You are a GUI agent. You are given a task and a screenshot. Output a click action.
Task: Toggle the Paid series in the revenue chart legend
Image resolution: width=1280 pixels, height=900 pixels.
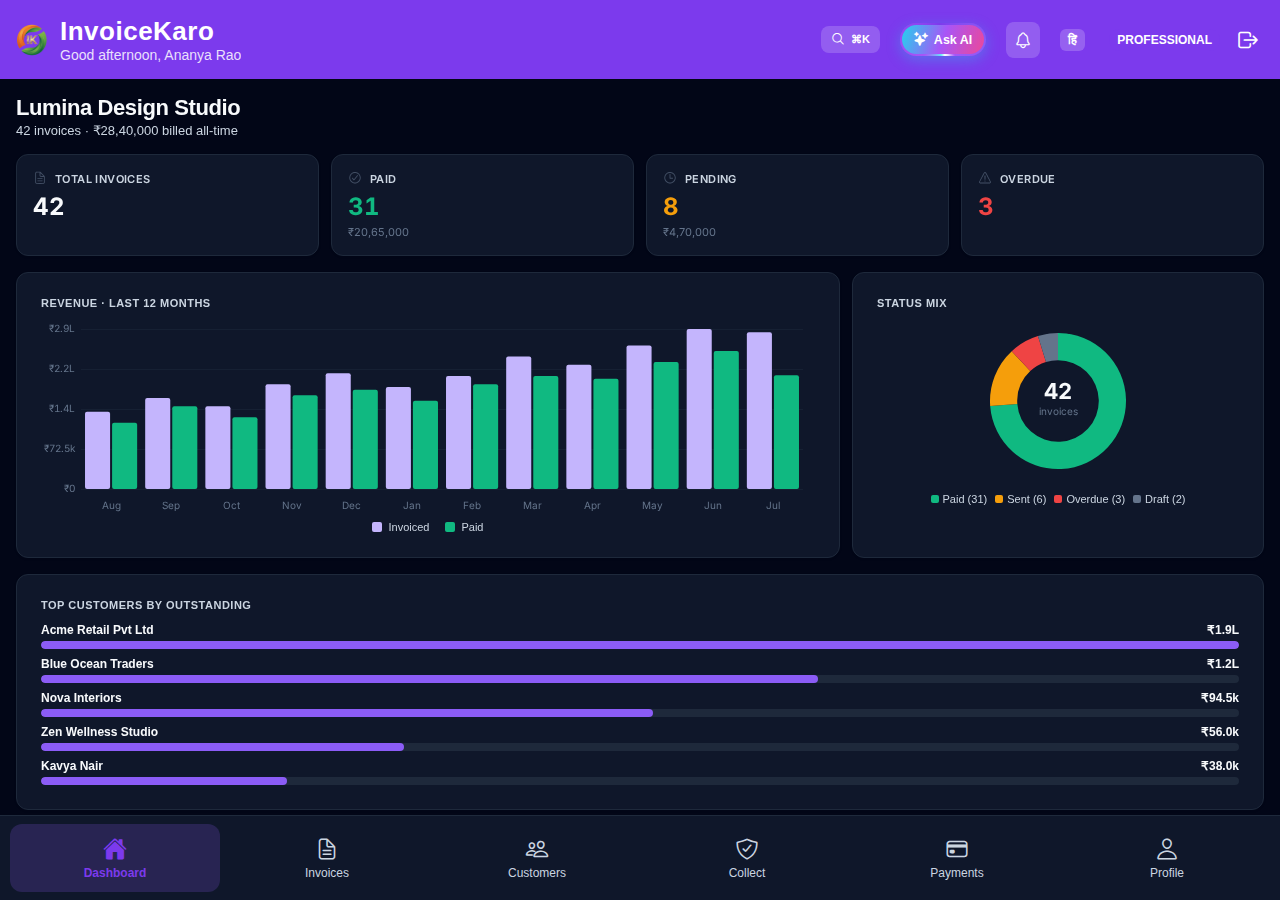(x=464, y=527)
